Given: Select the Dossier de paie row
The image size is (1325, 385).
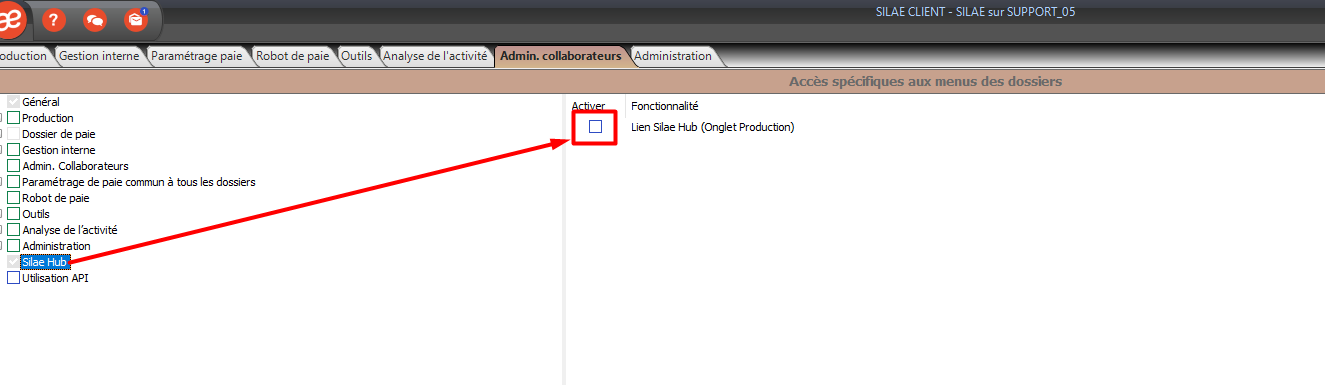Looking at the screenshot, I should pos(58,134).
